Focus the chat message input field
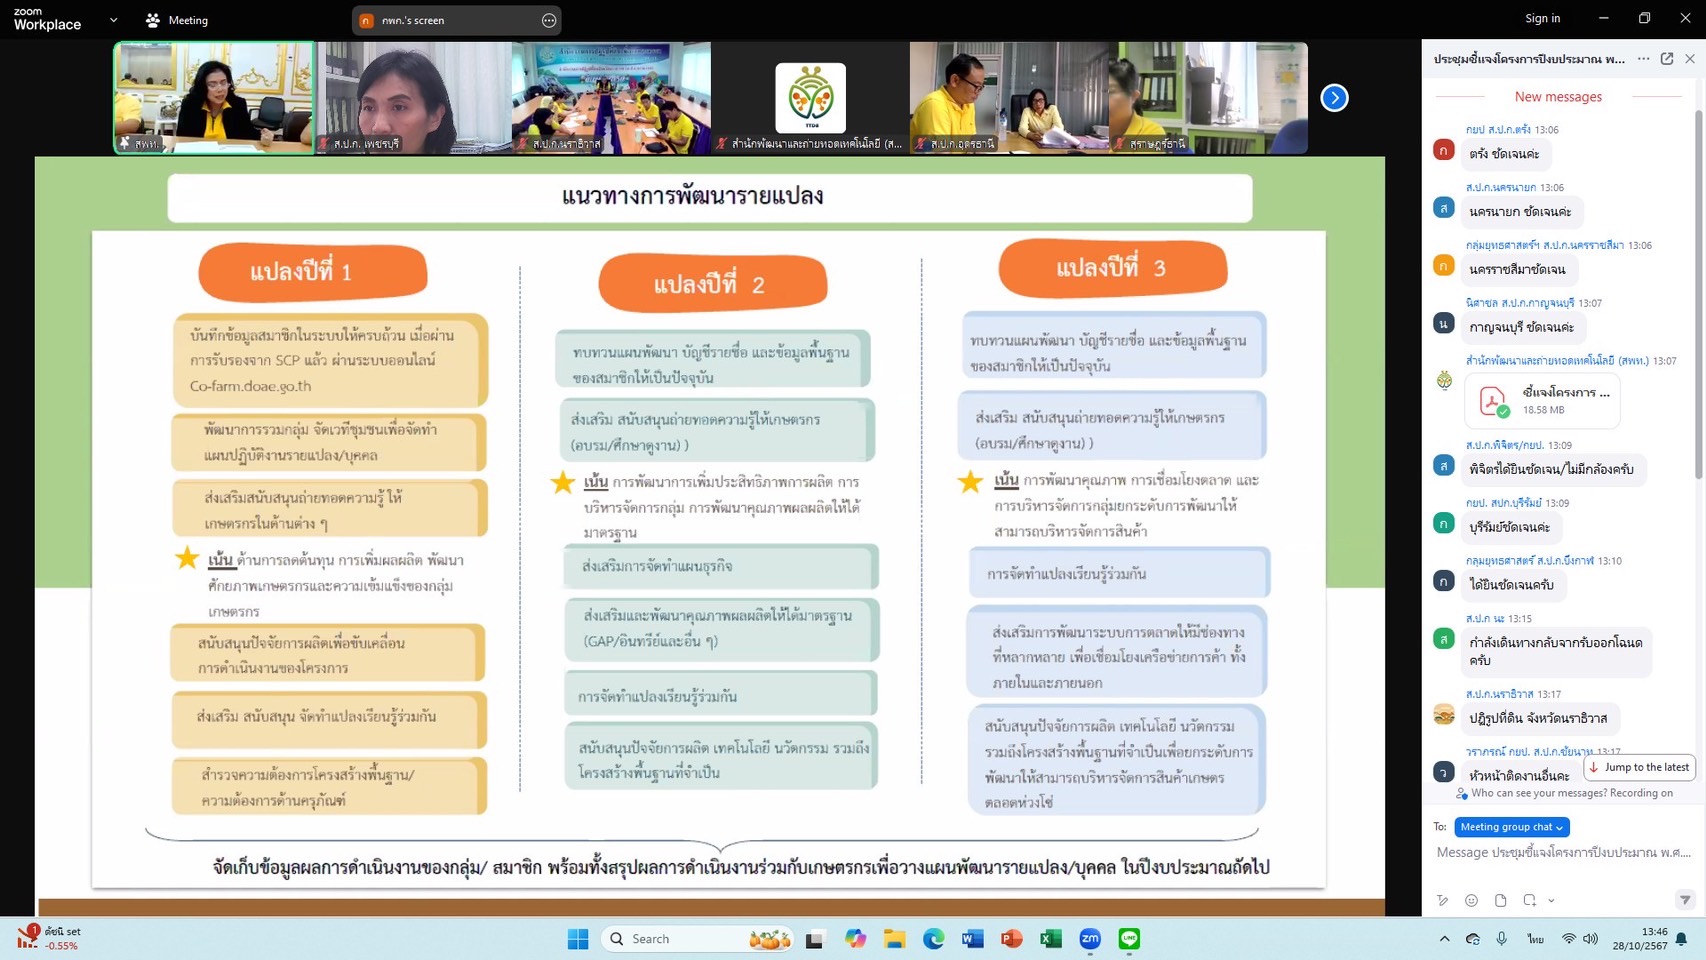The height and width of the screenshot is (960, 1706). tap(1563, 853)
